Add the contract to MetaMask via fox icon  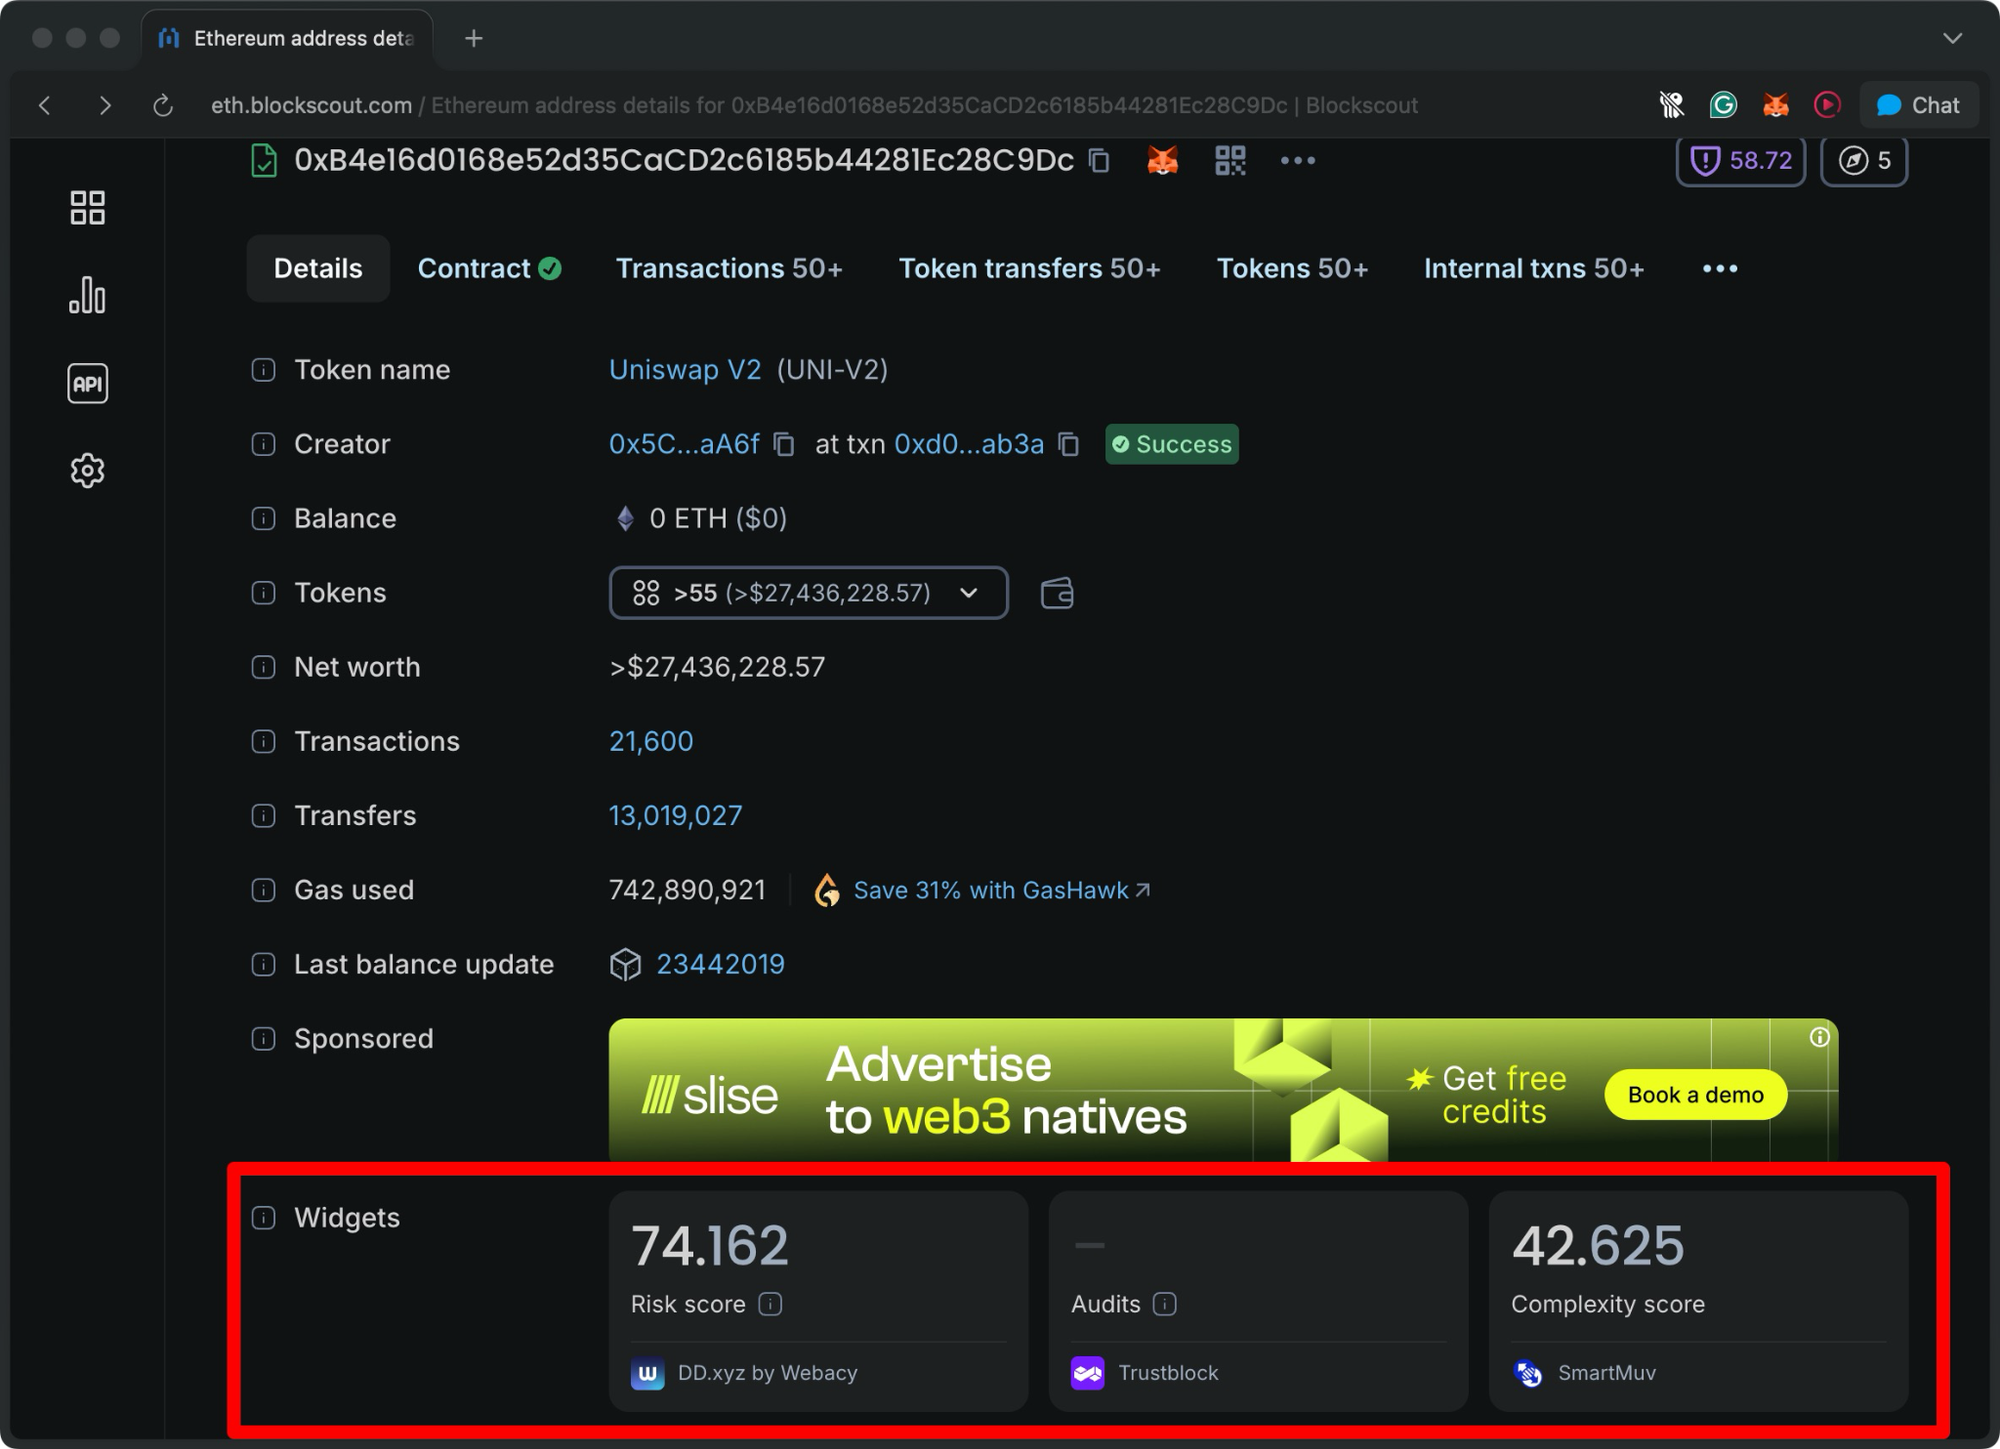(1162, 160)
